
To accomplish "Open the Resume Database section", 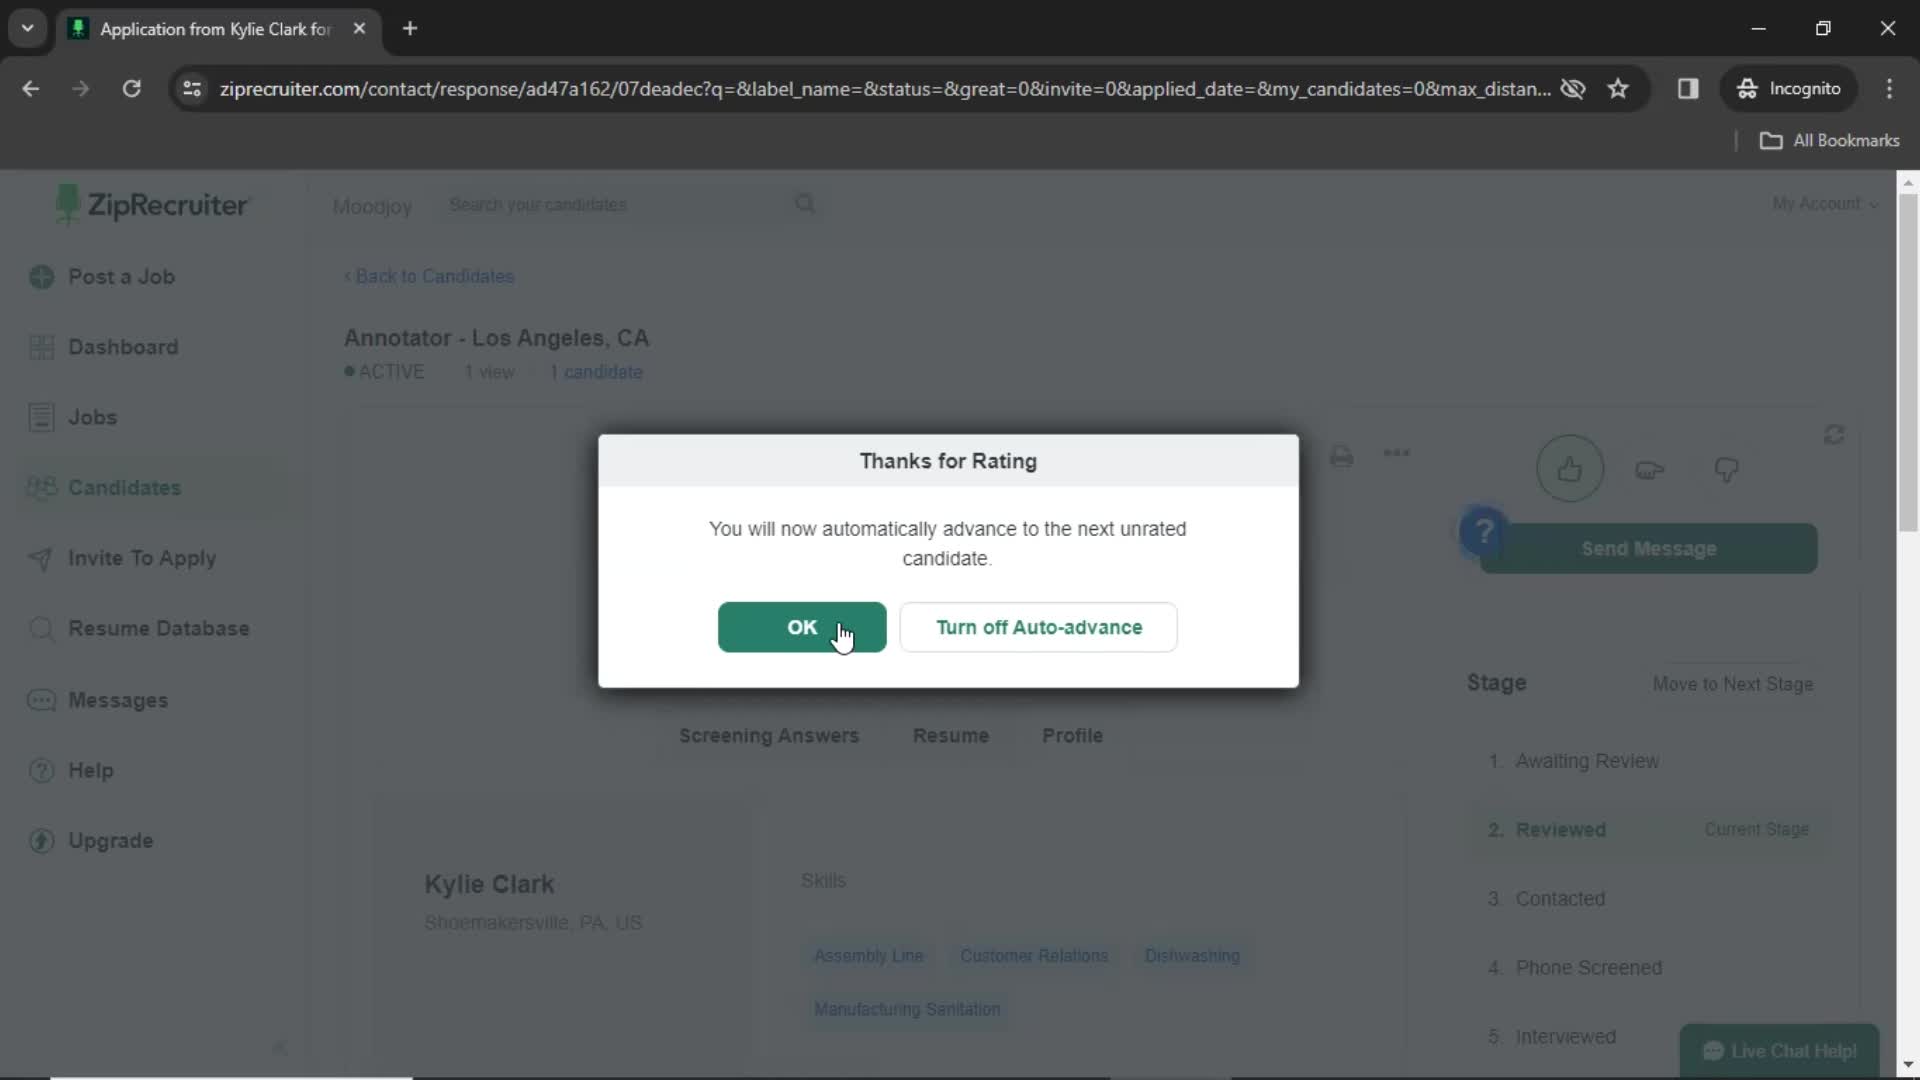I will pos(158,628).
